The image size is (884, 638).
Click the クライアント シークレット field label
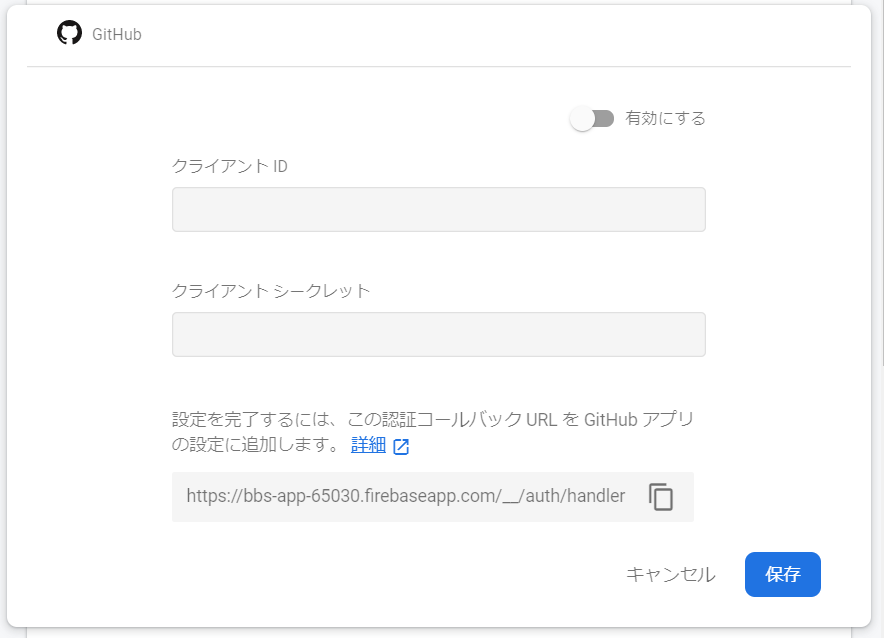271,291
